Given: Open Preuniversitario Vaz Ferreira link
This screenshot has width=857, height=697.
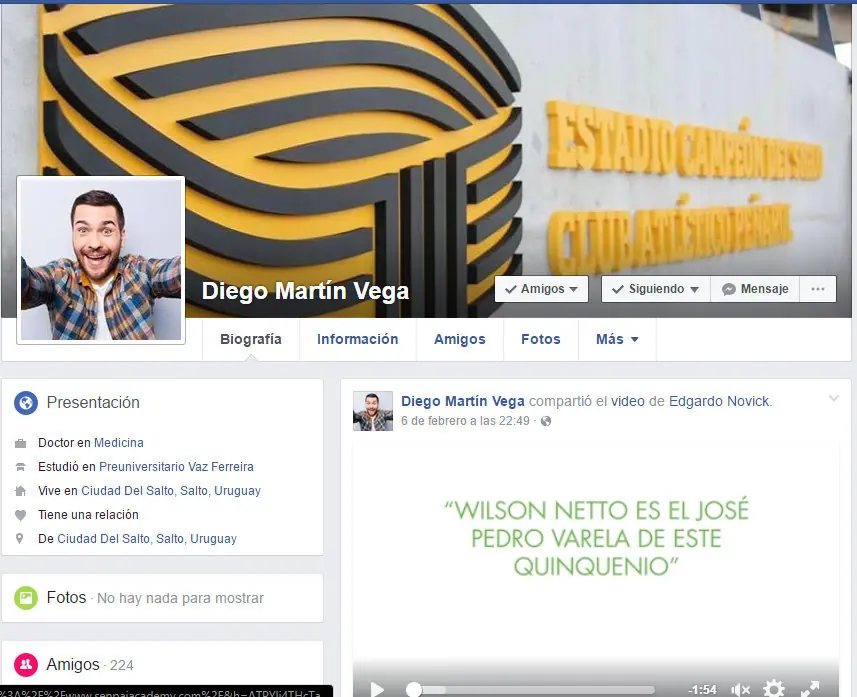Looking at the screenshot, I should tap(176, 467).
